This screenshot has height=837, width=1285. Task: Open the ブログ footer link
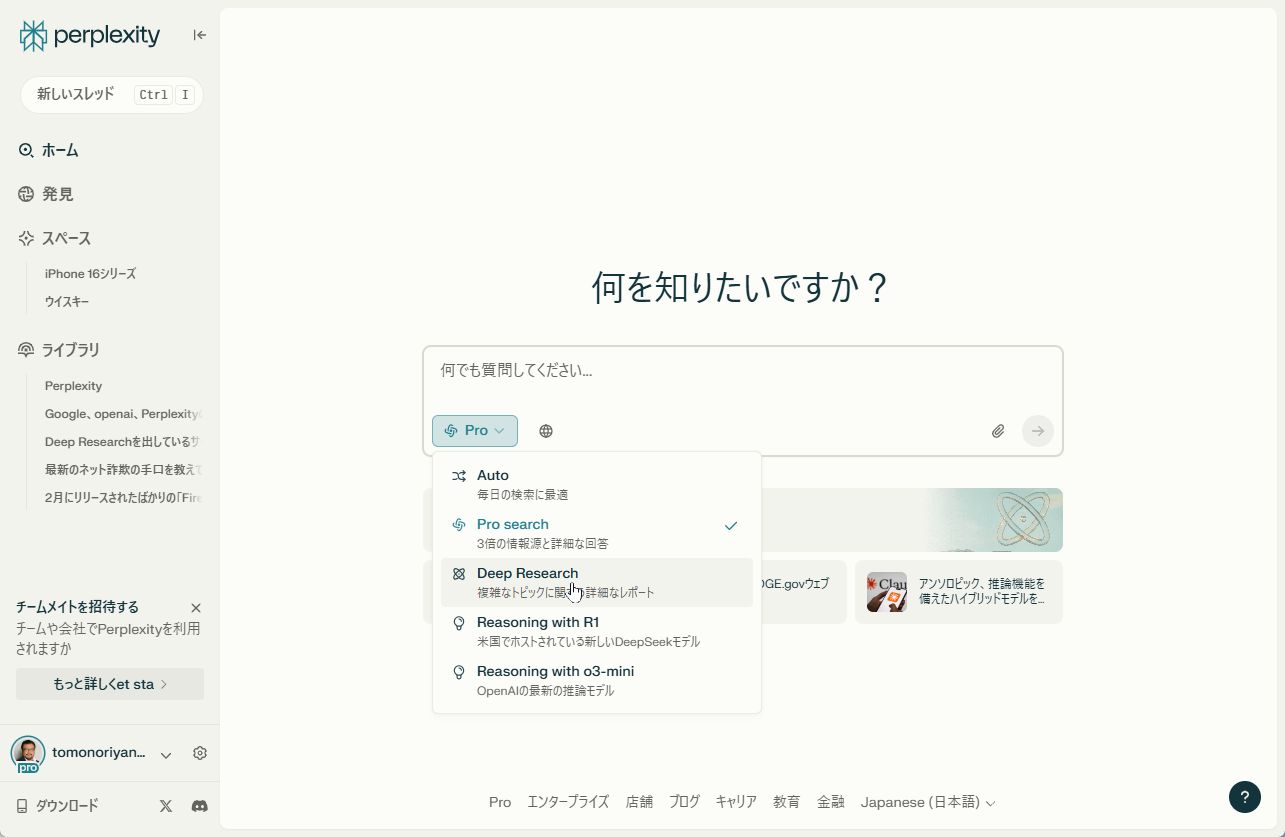(x=684, y=802)
